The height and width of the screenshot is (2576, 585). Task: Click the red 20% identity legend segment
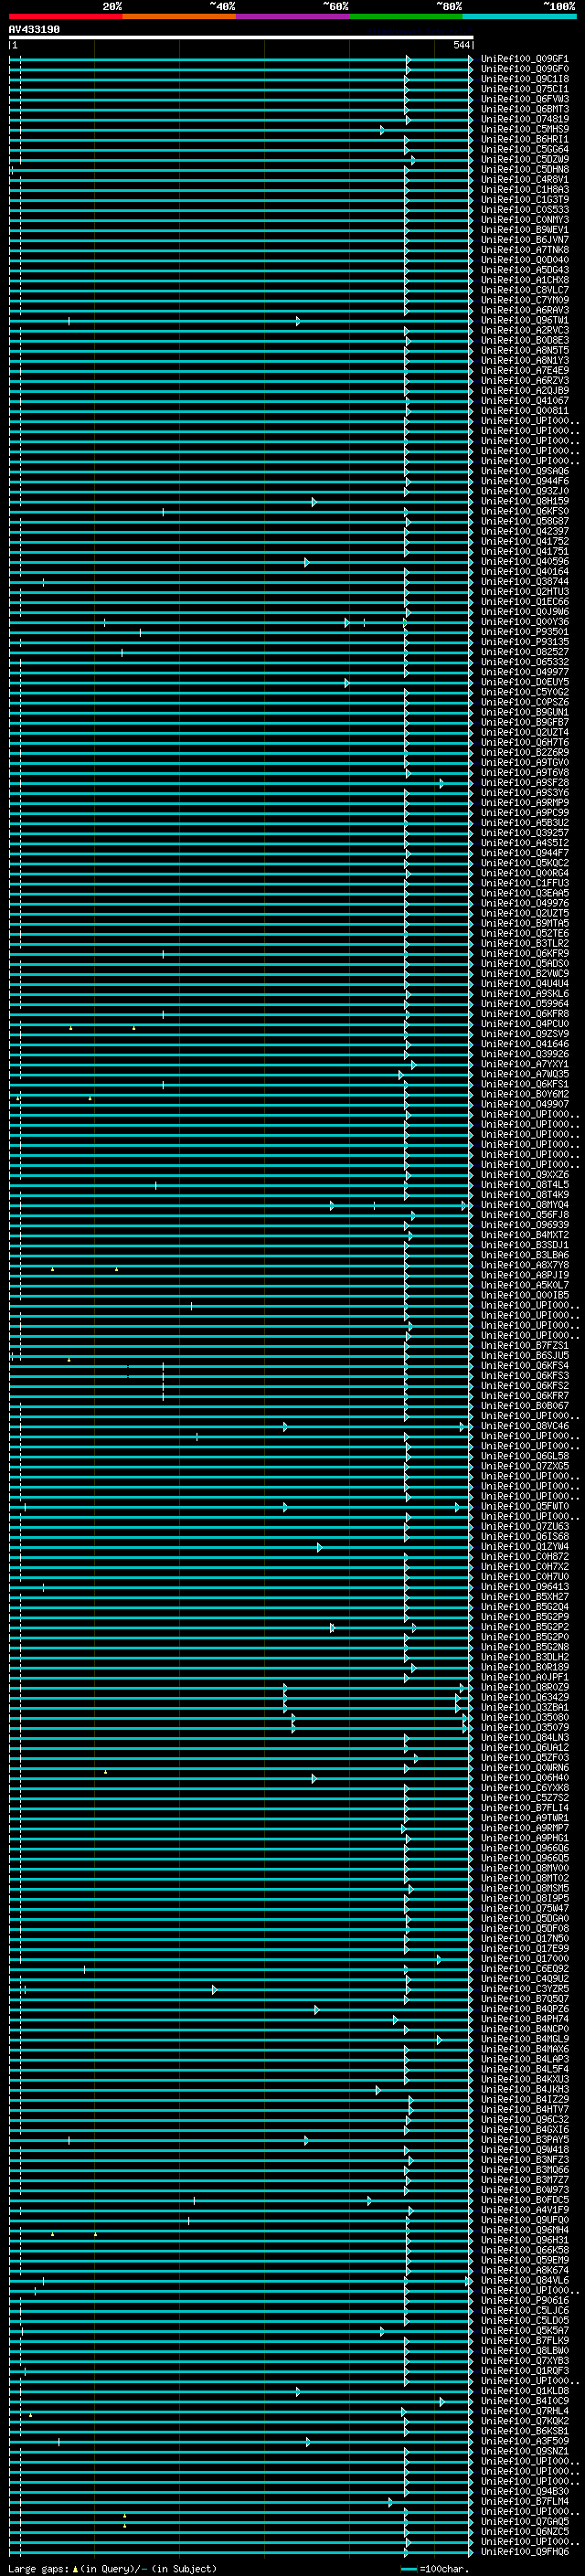pyautogui.click(x=66, y=16)
